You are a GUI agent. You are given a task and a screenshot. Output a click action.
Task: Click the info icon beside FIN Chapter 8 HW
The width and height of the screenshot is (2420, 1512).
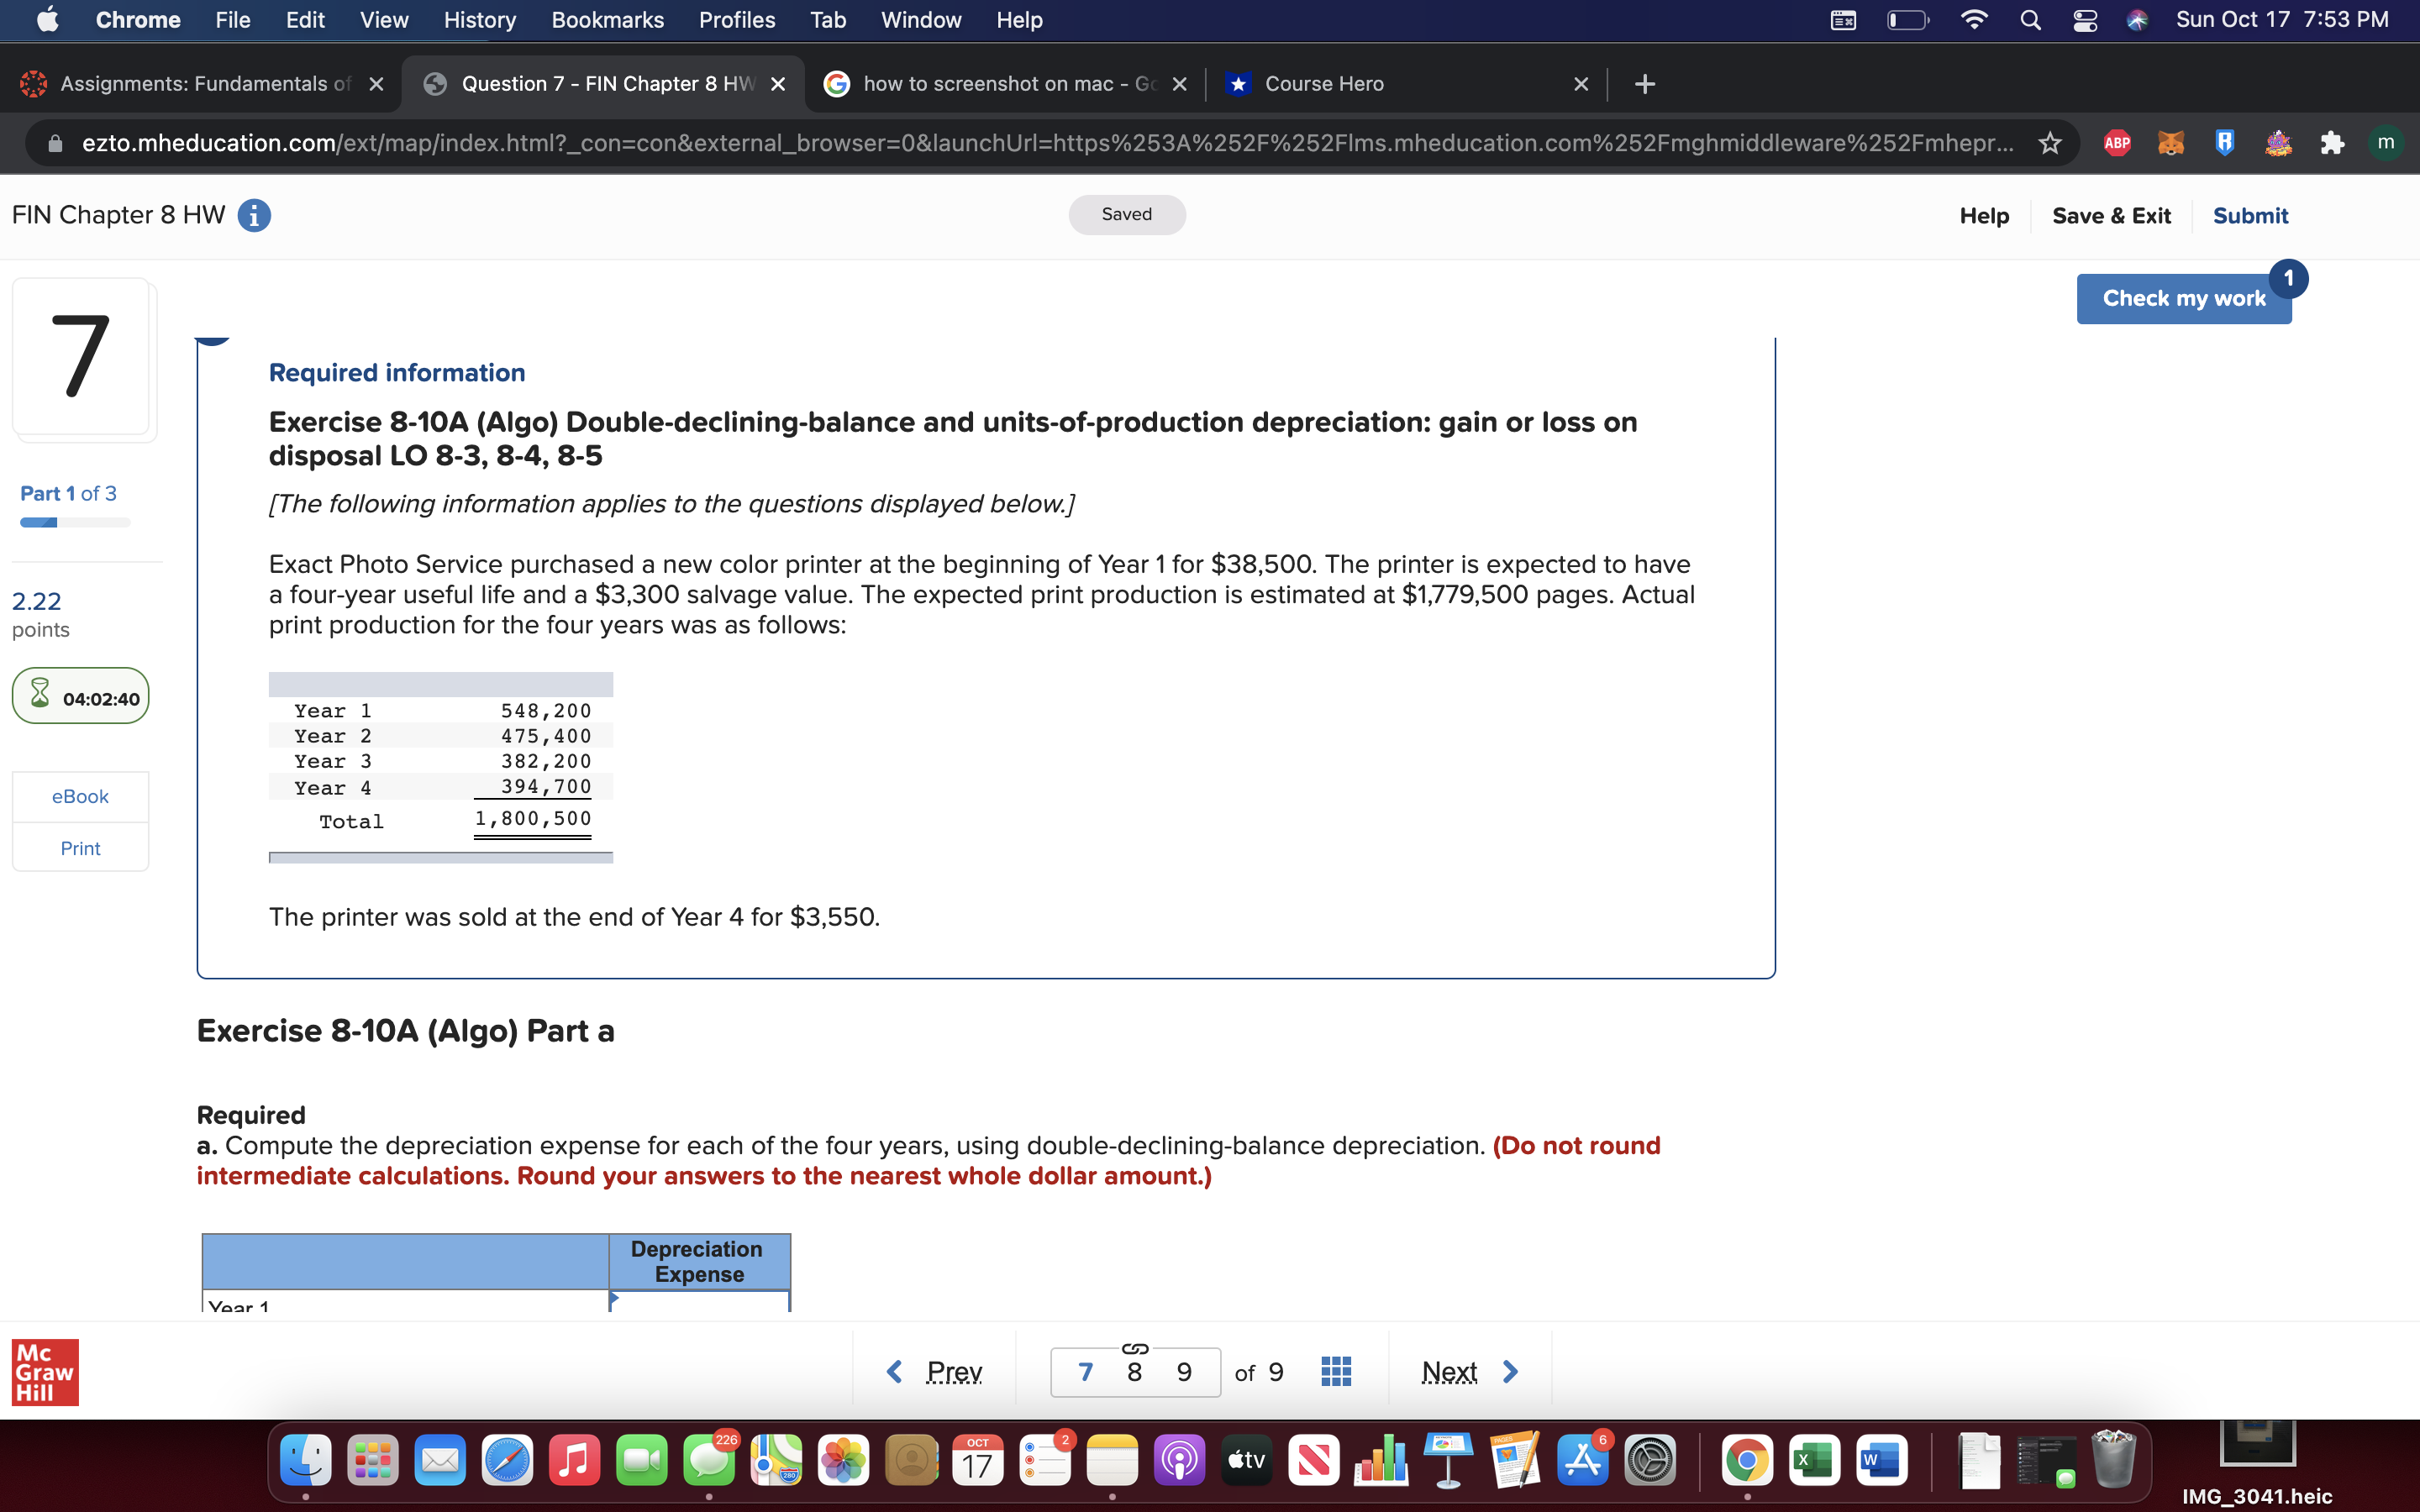(254, 215)
